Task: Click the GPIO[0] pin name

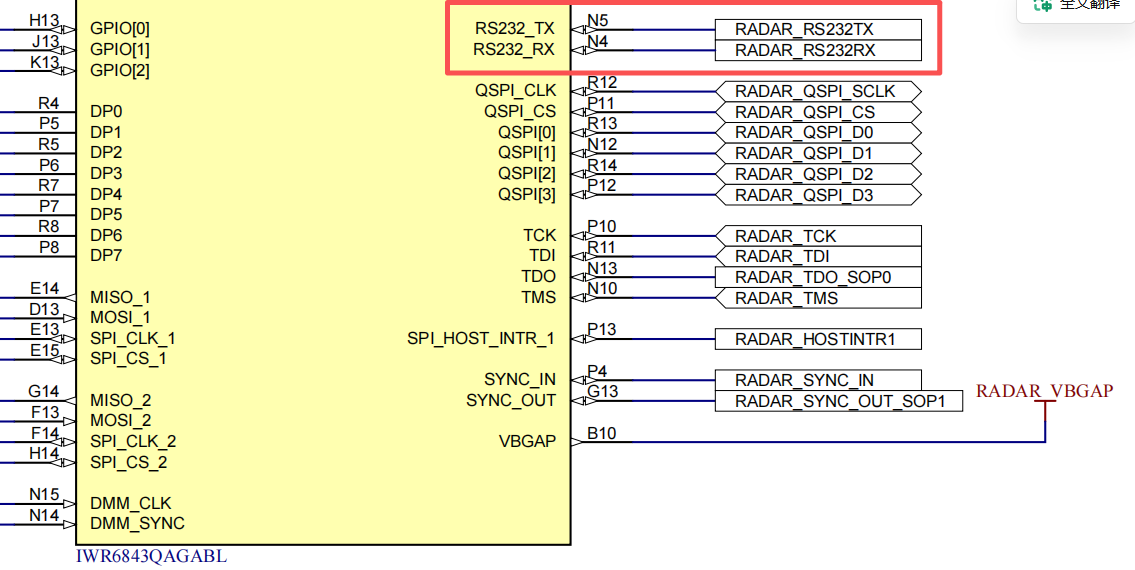Action: coord(120,29)
